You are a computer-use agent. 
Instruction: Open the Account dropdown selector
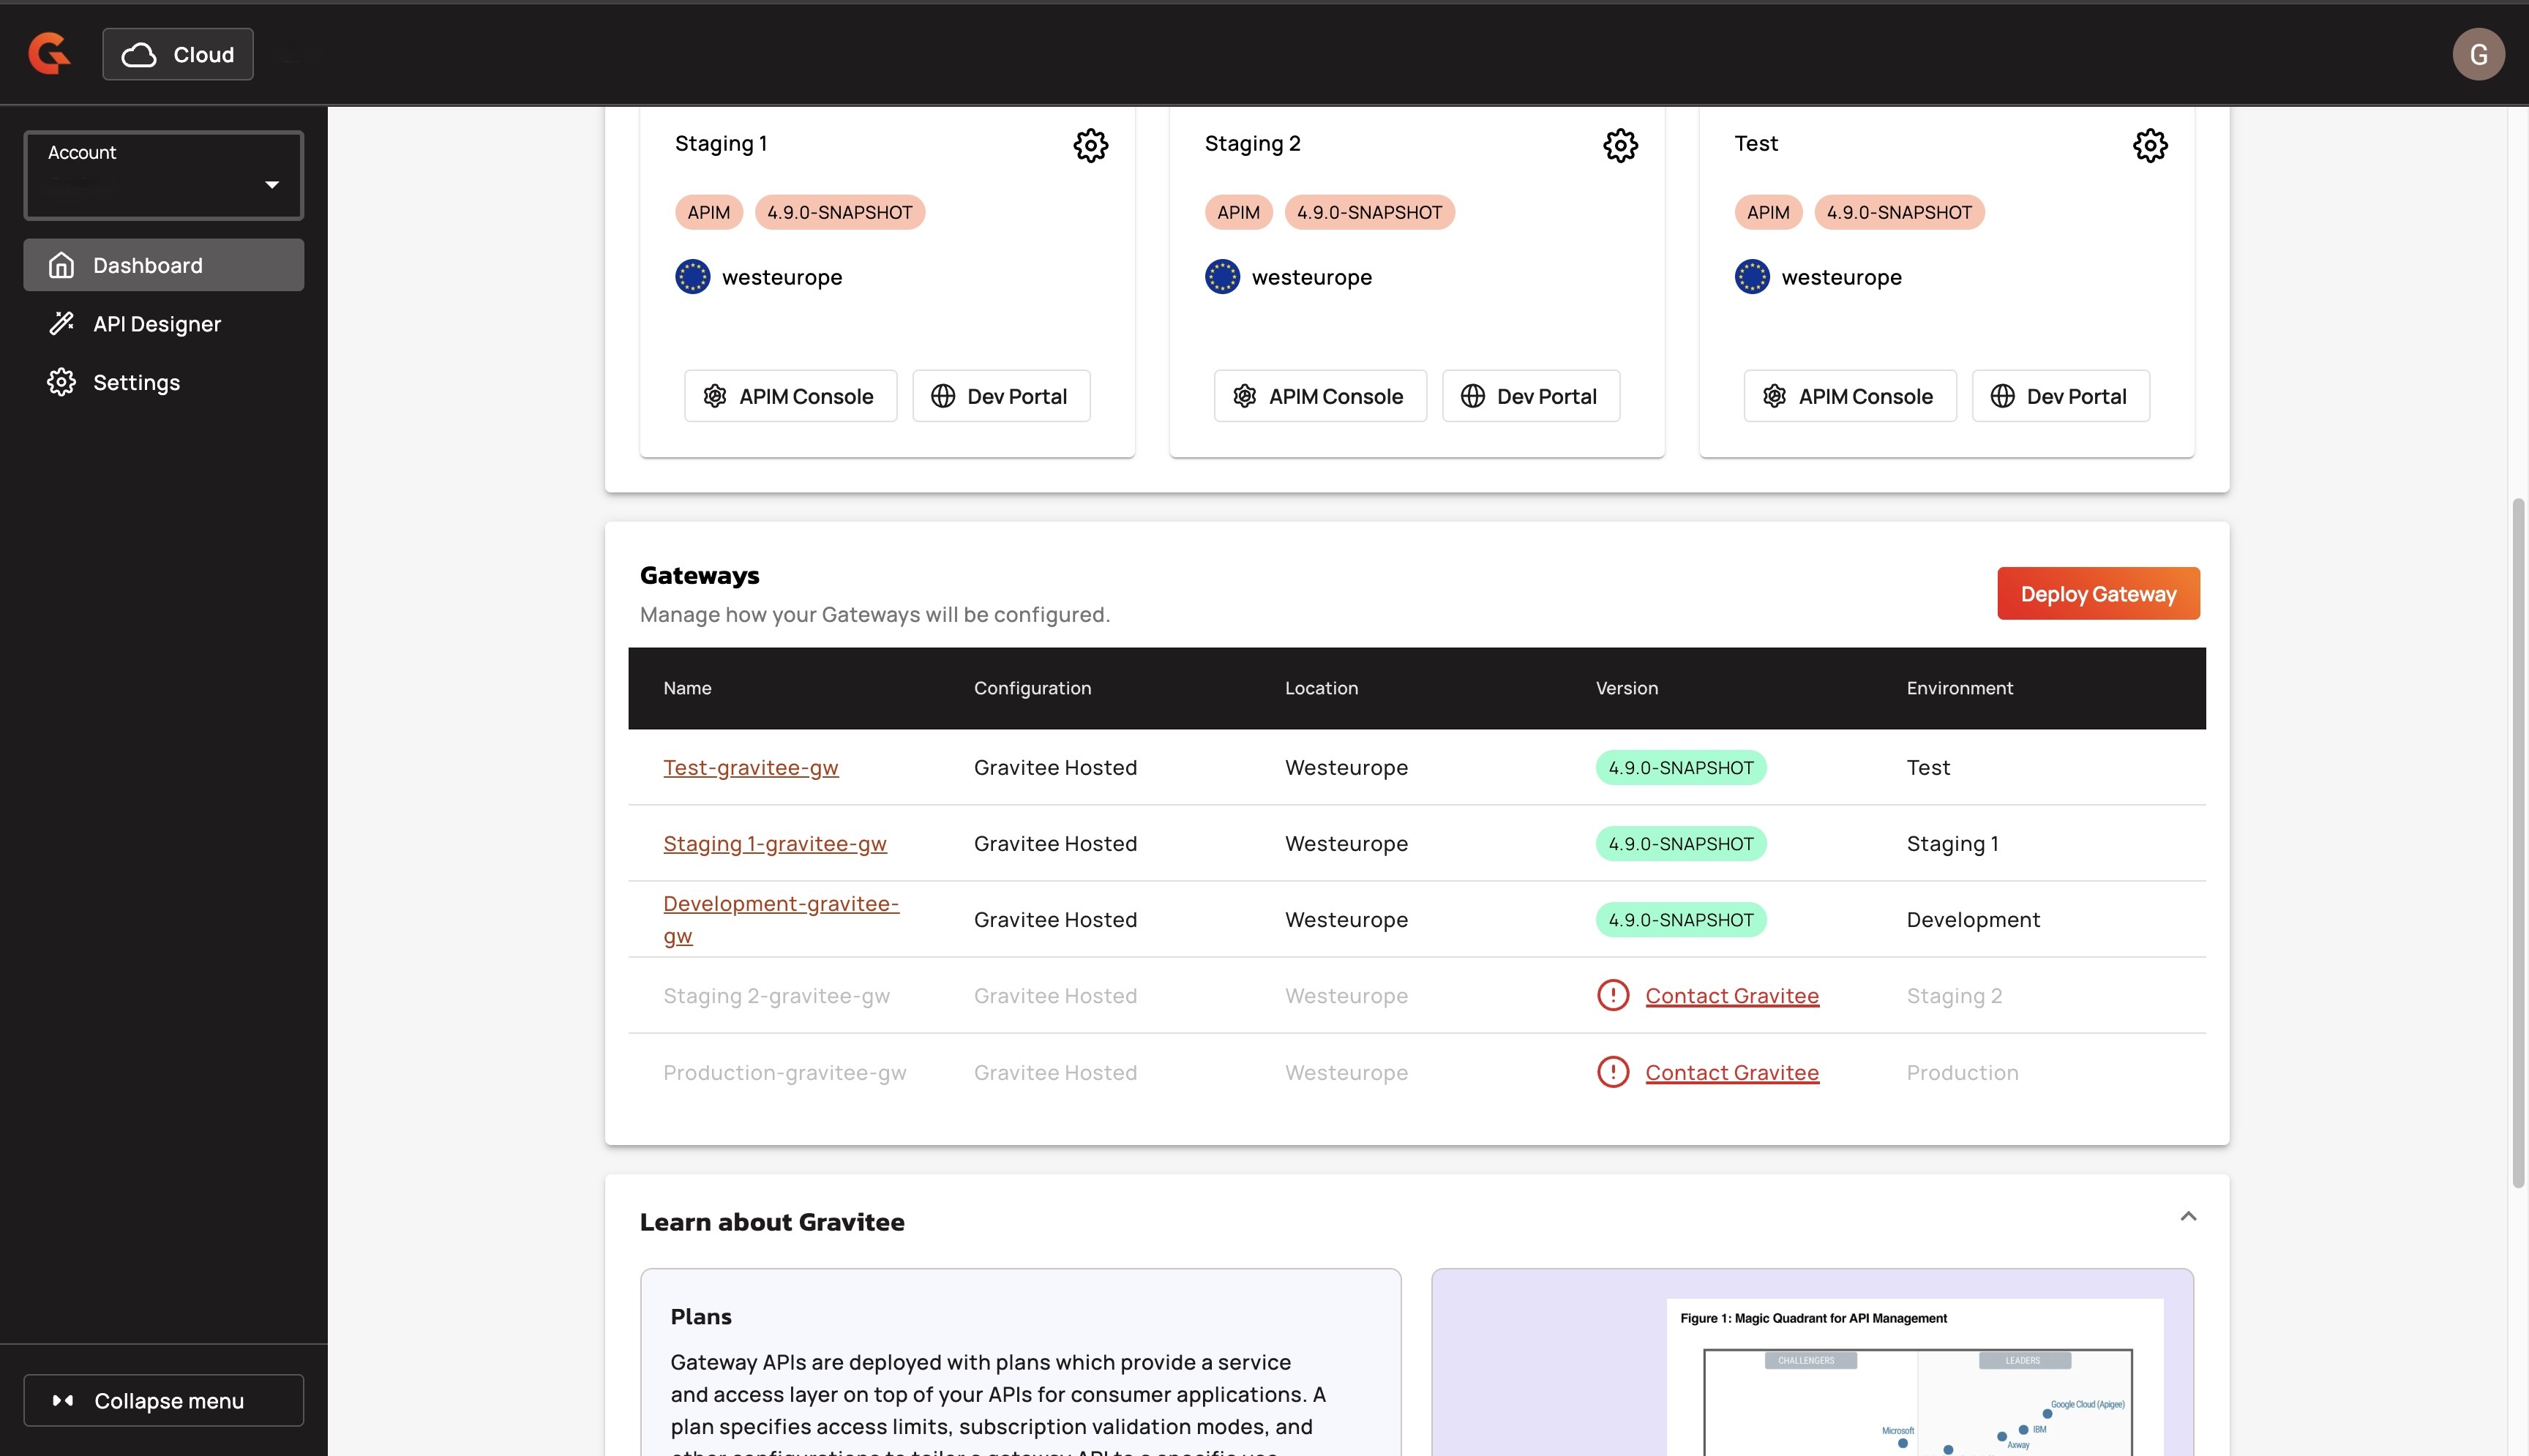point(163,175)
